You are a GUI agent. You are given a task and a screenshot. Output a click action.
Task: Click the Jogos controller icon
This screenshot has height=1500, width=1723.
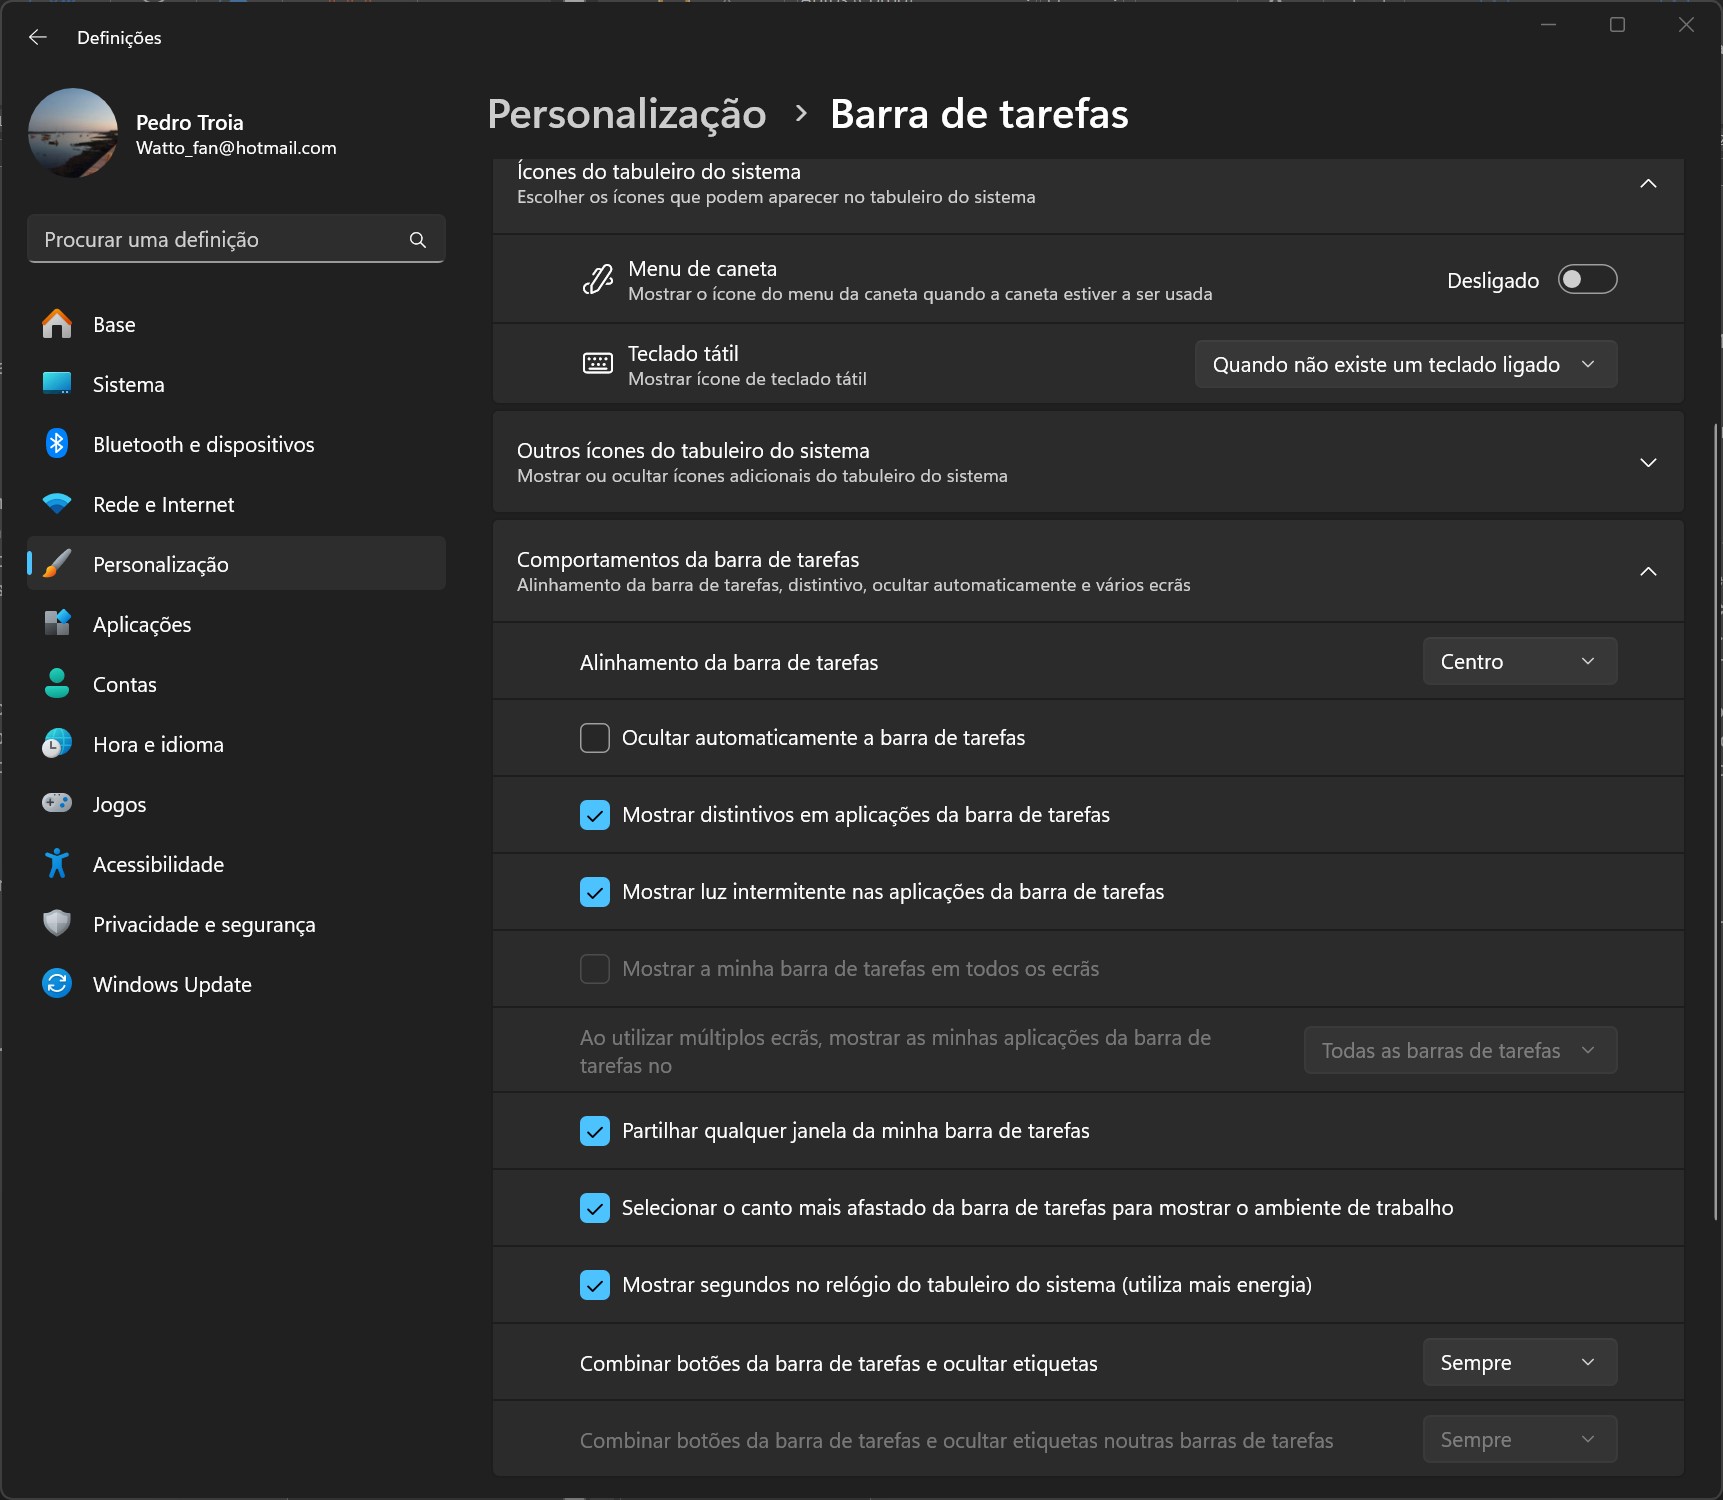point(57,804)
